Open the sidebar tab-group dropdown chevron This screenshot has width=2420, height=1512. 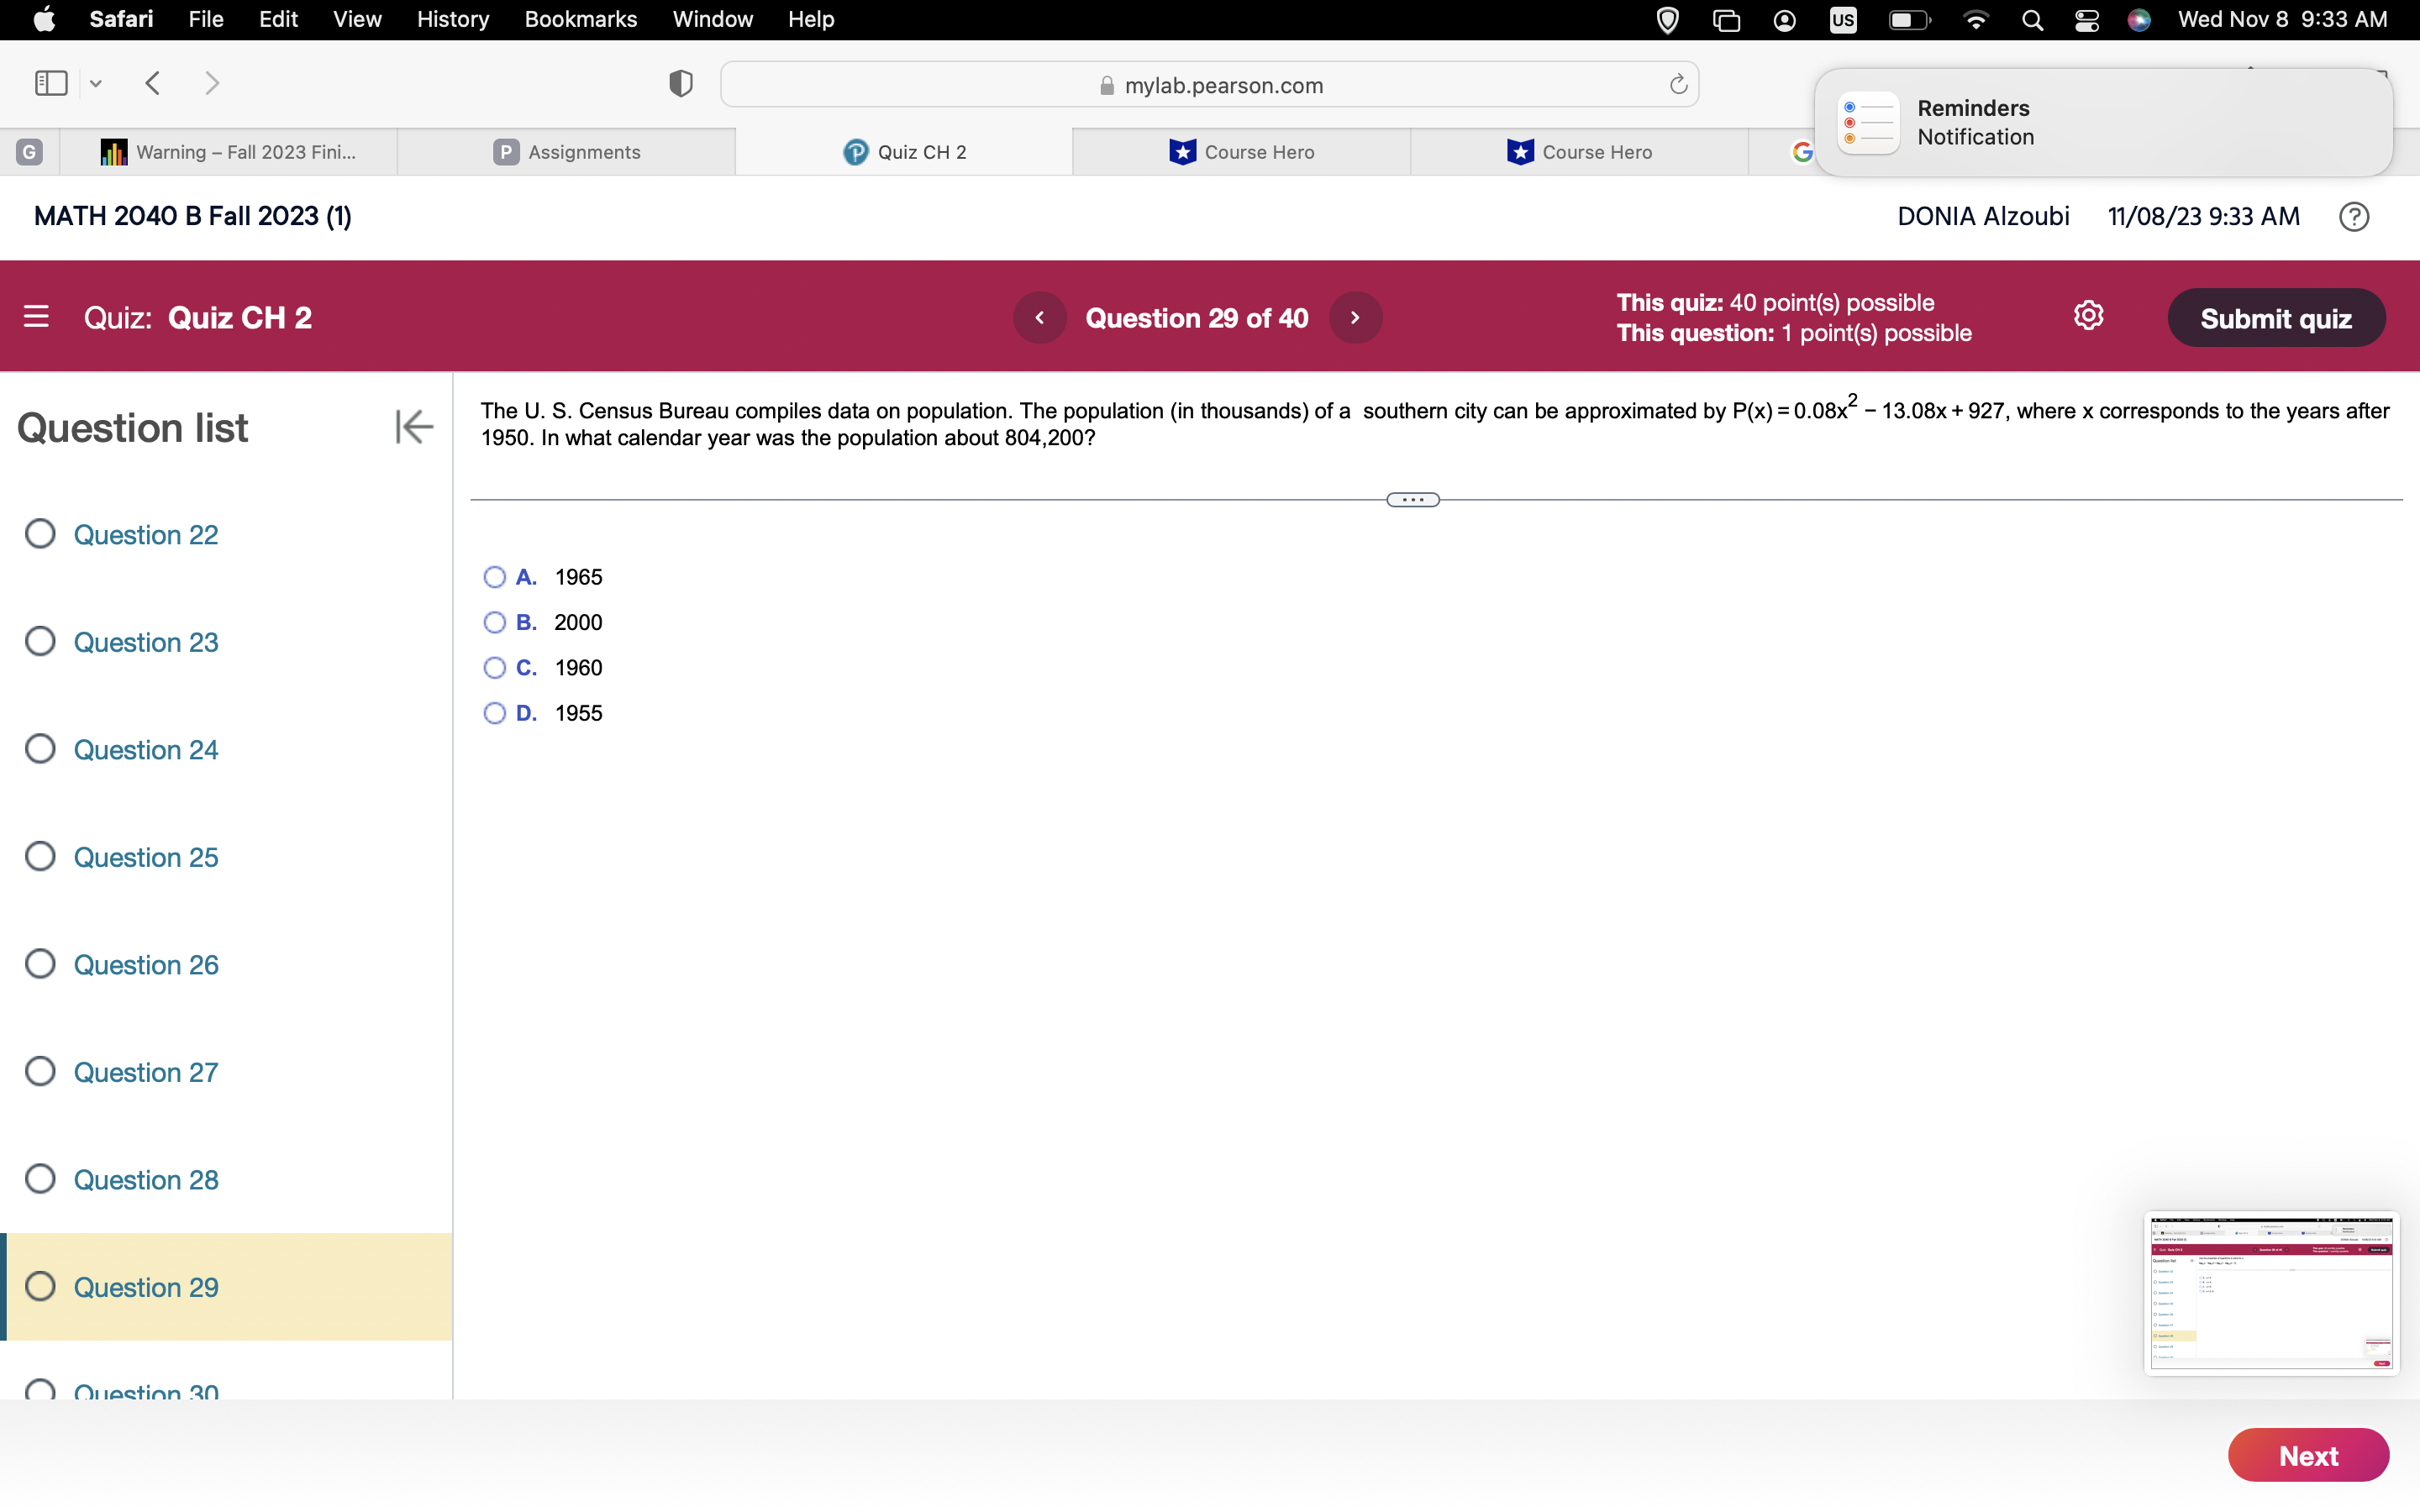95,84
